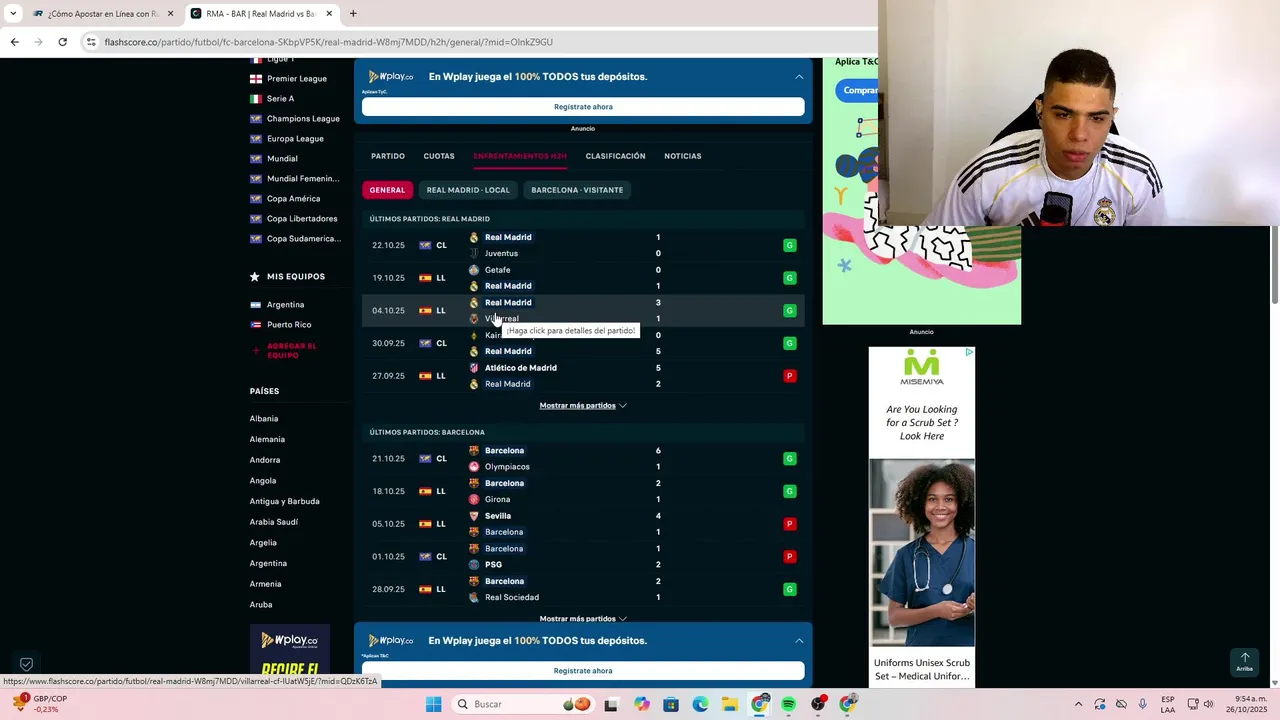
Task: Open Champions League in sidebar
Action: click(303, 119)
